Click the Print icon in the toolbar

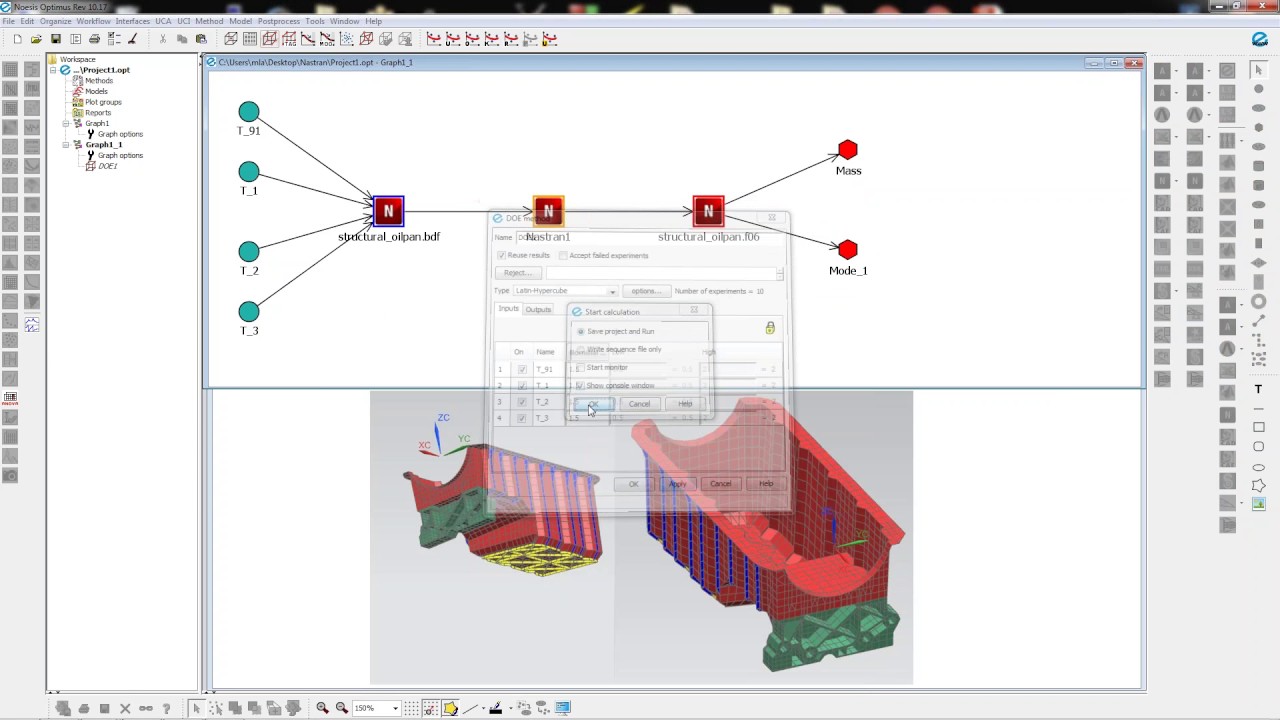94,39
